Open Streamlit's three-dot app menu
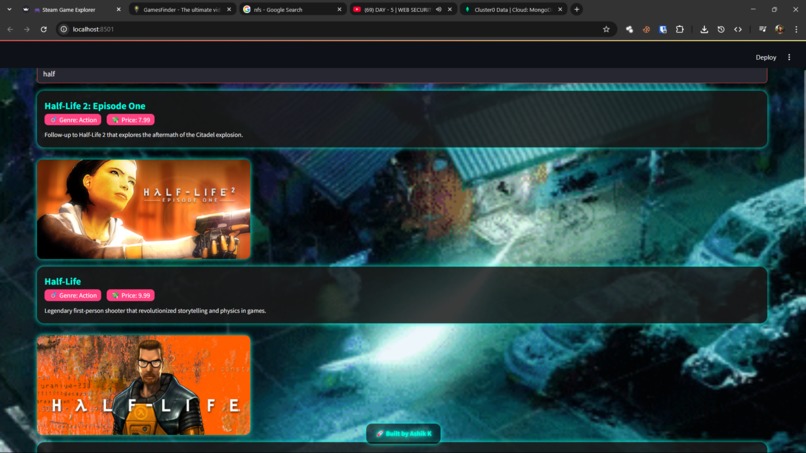Viewport: 806px width, 453px height. [x=789, y=57]
